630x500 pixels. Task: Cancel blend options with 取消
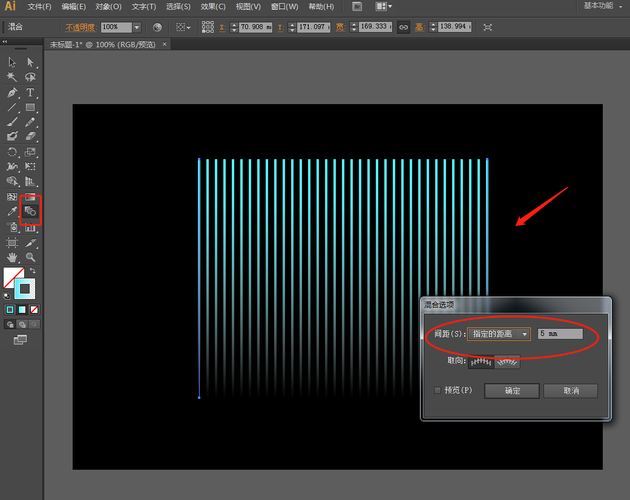571,391
